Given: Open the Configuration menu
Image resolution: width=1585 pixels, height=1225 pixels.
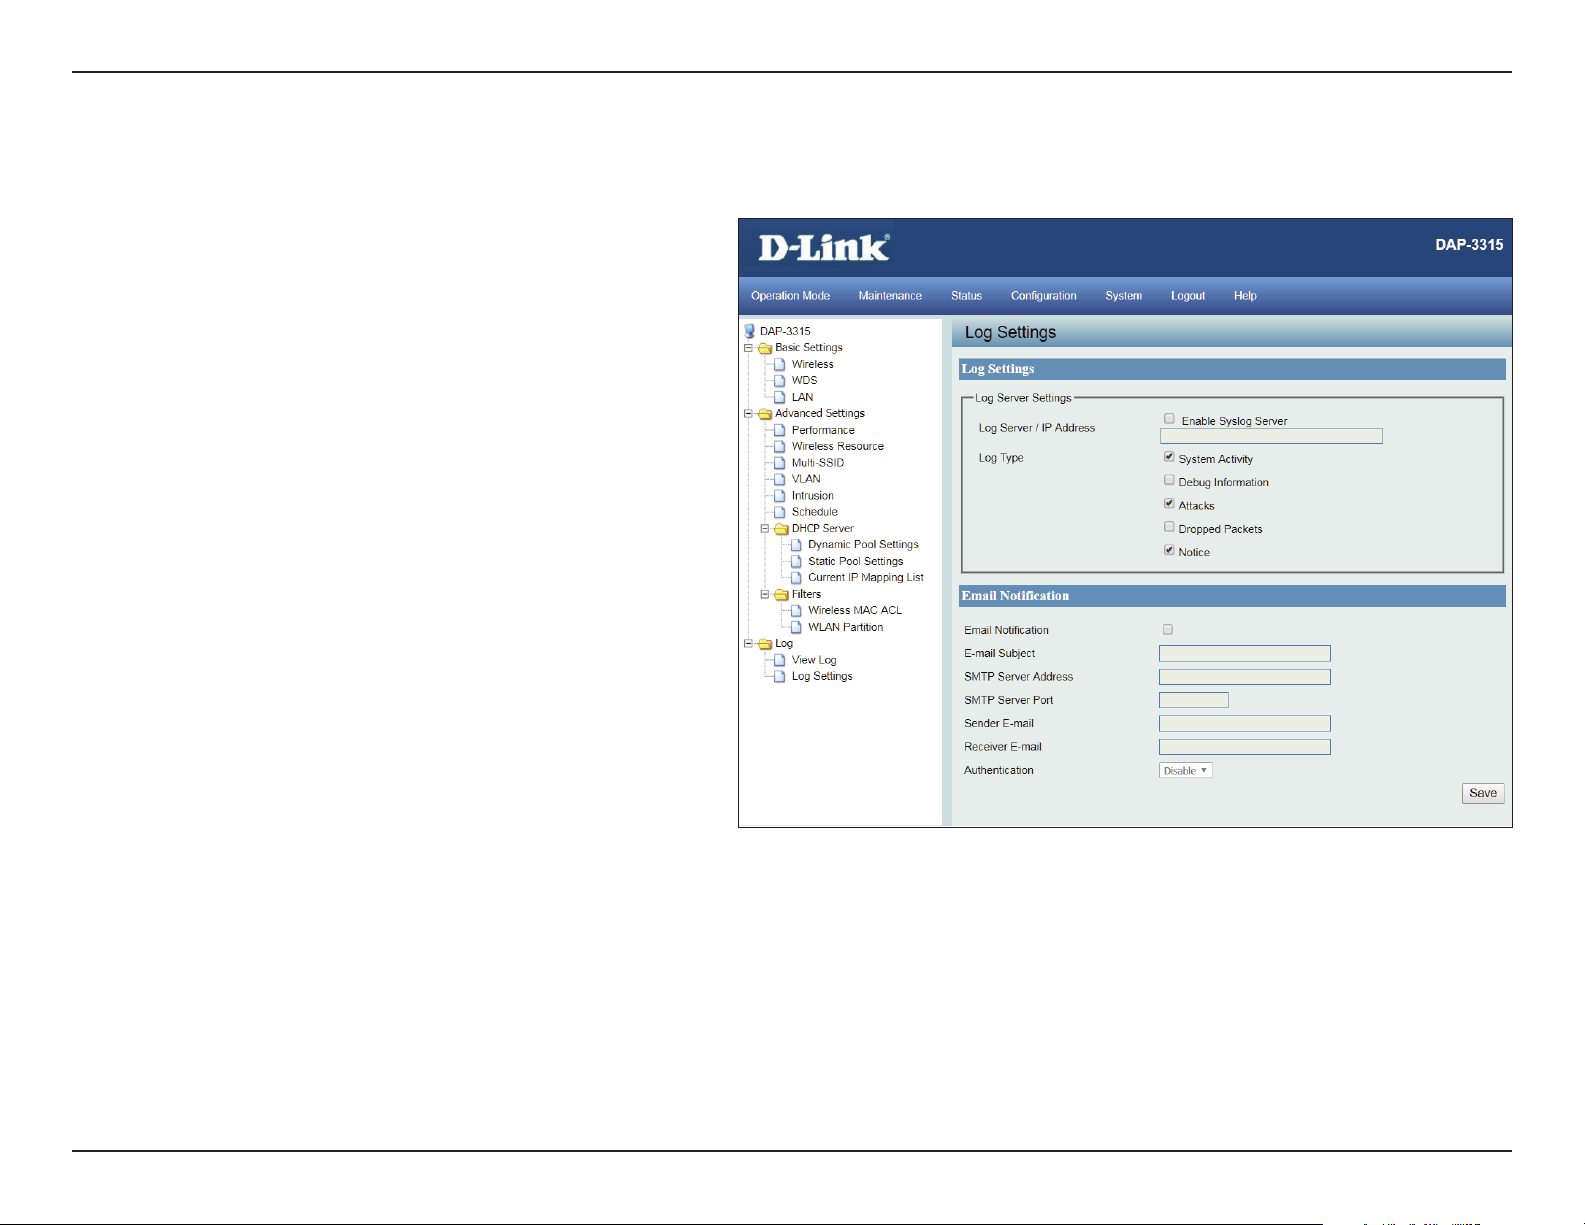Looking at the screenshot, I should (1044, 296).
